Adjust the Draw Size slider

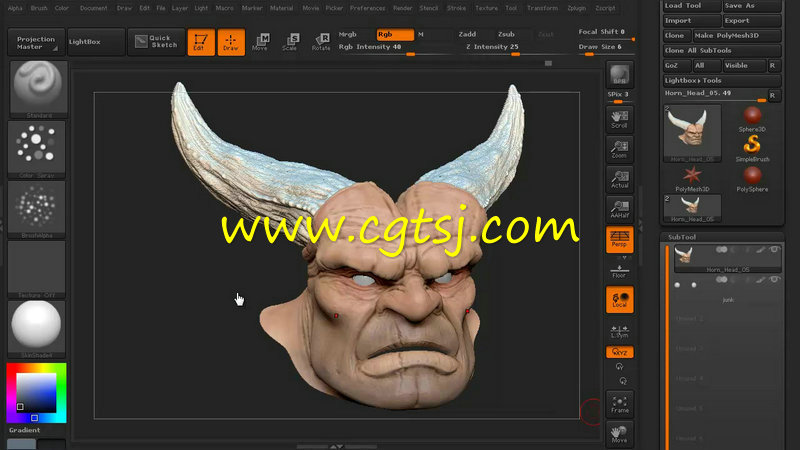605,48
